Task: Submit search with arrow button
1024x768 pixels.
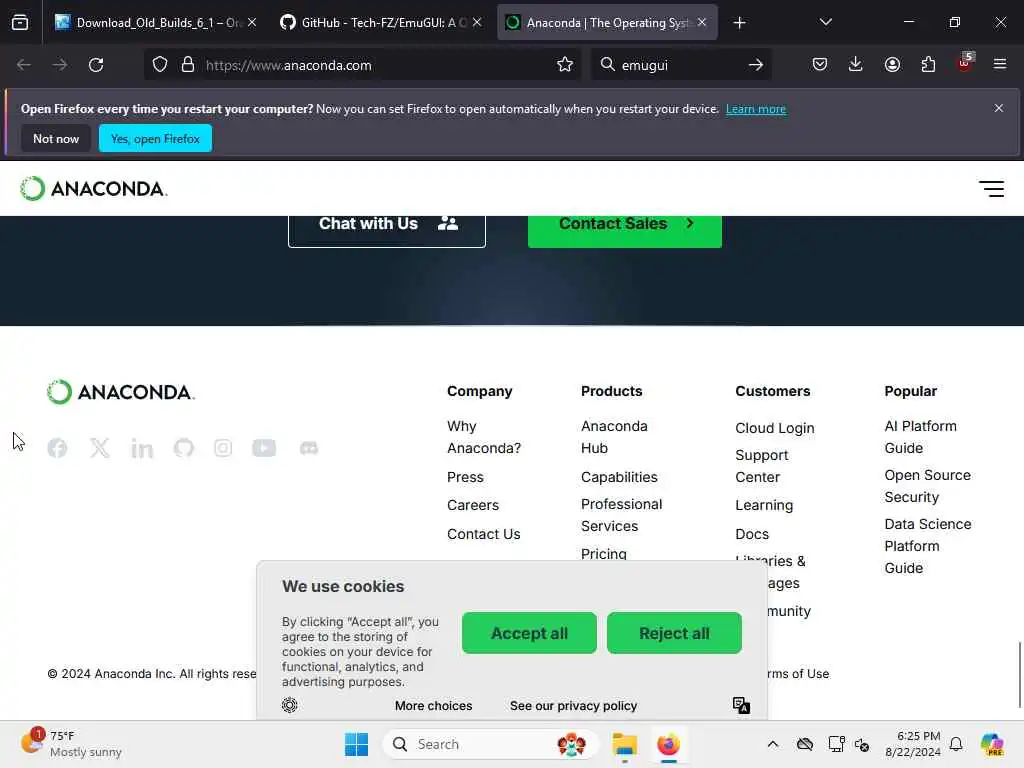Action: pyautogui.click(x=756, y=65)
